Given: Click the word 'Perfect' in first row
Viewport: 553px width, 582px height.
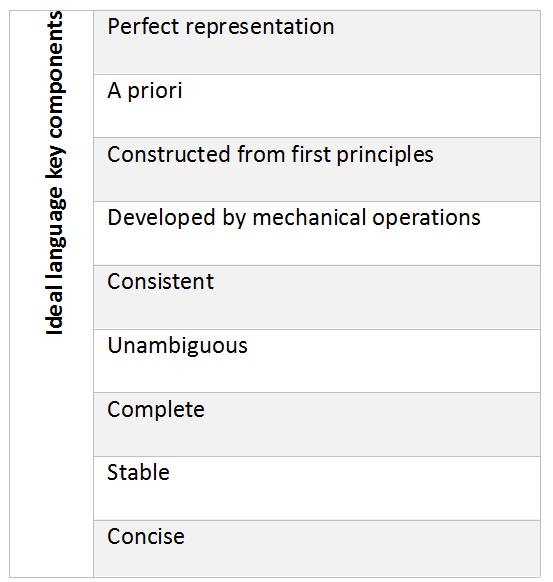Looking at the screenshot, I should pos(143,27).
